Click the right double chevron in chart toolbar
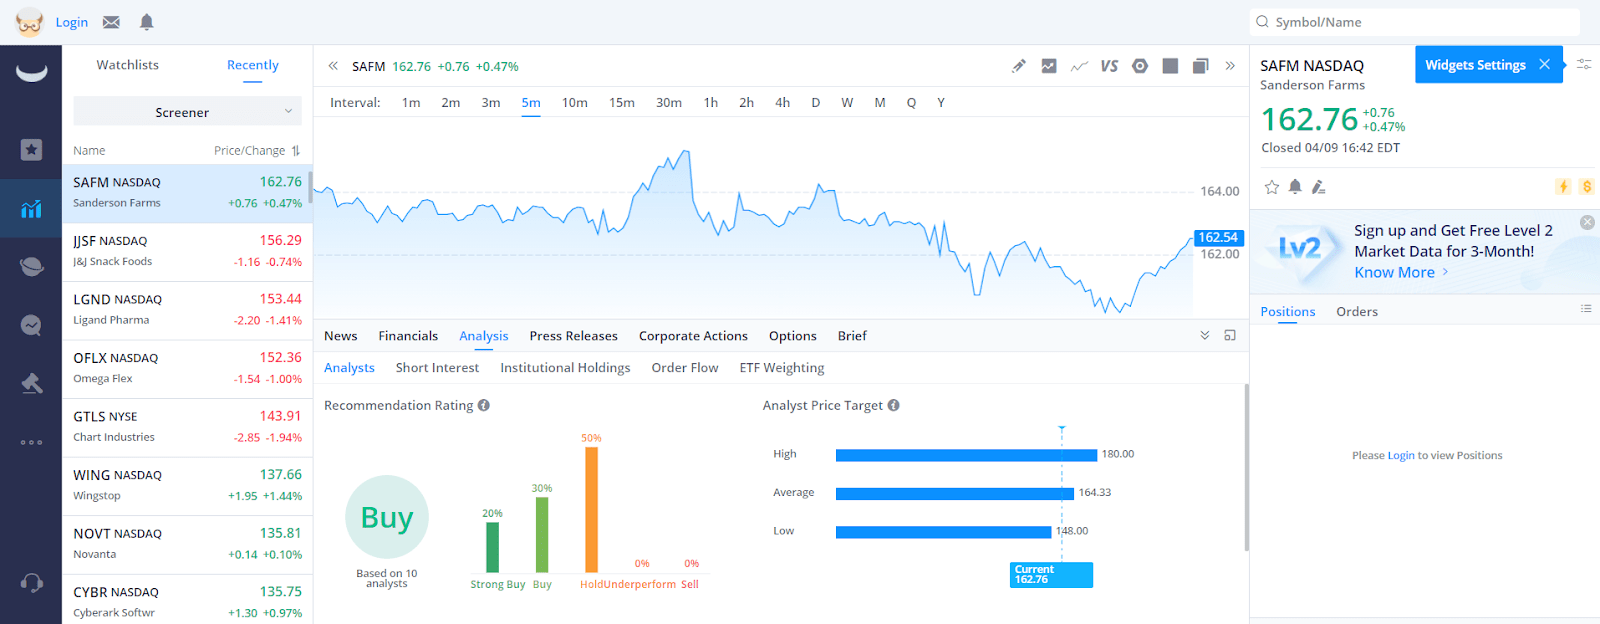 coord(1230,66)
